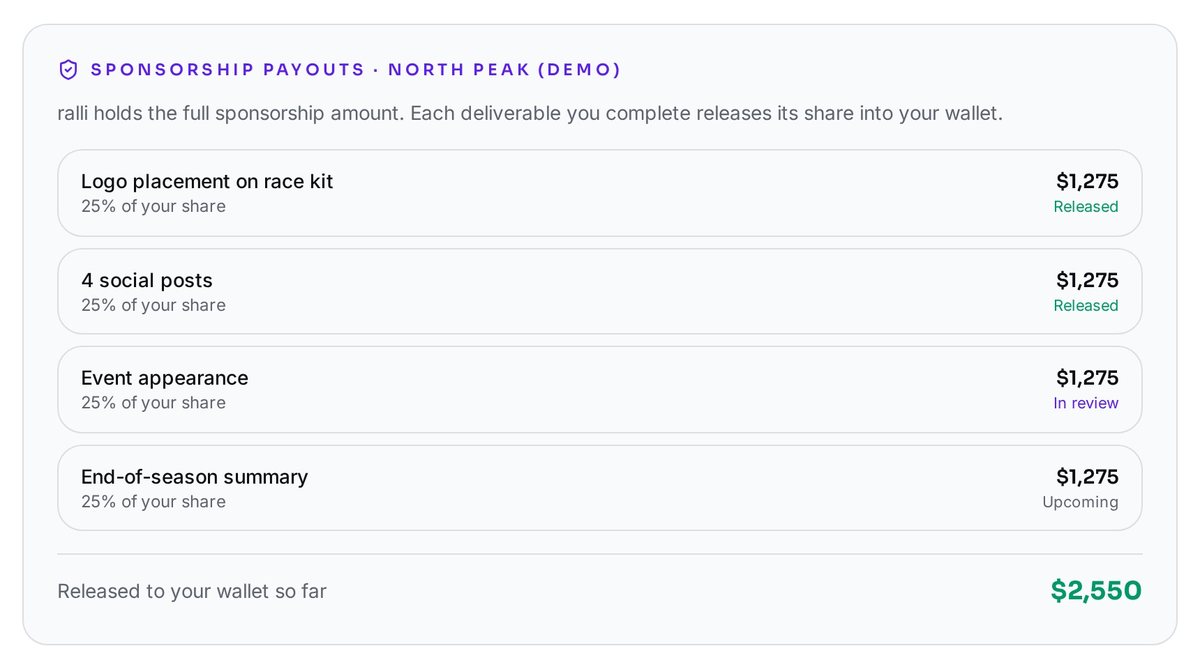Click the Upcoming status label
The width and height of the screenshot is (1200, 669).
[x=1081, y=502]
